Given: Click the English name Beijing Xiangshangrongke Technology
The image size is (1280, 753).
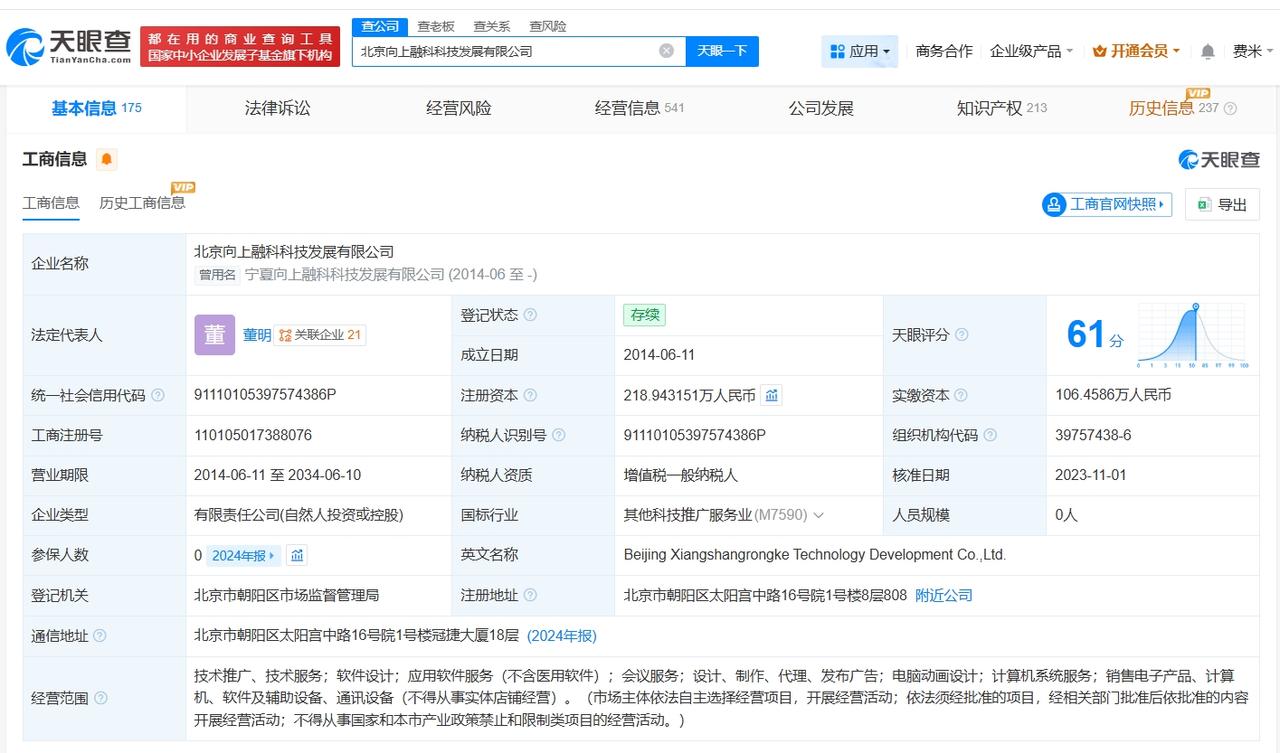Looking at the screenshot, I should 815,555.
